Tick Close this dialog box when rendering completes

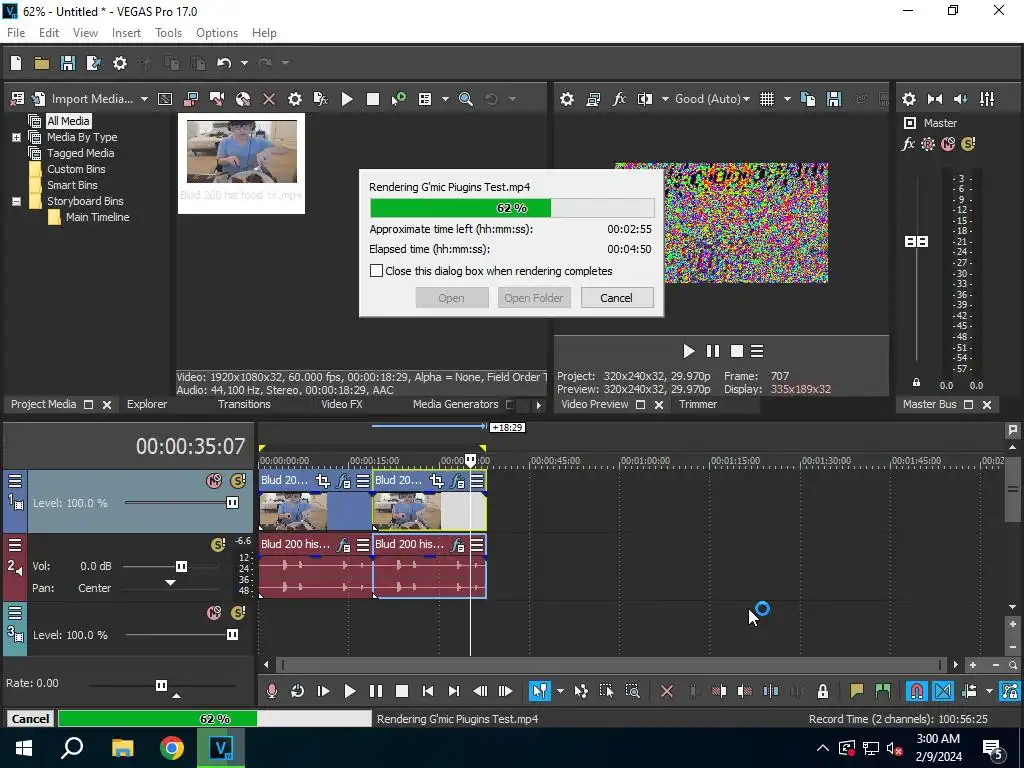(x=376, y=270)
